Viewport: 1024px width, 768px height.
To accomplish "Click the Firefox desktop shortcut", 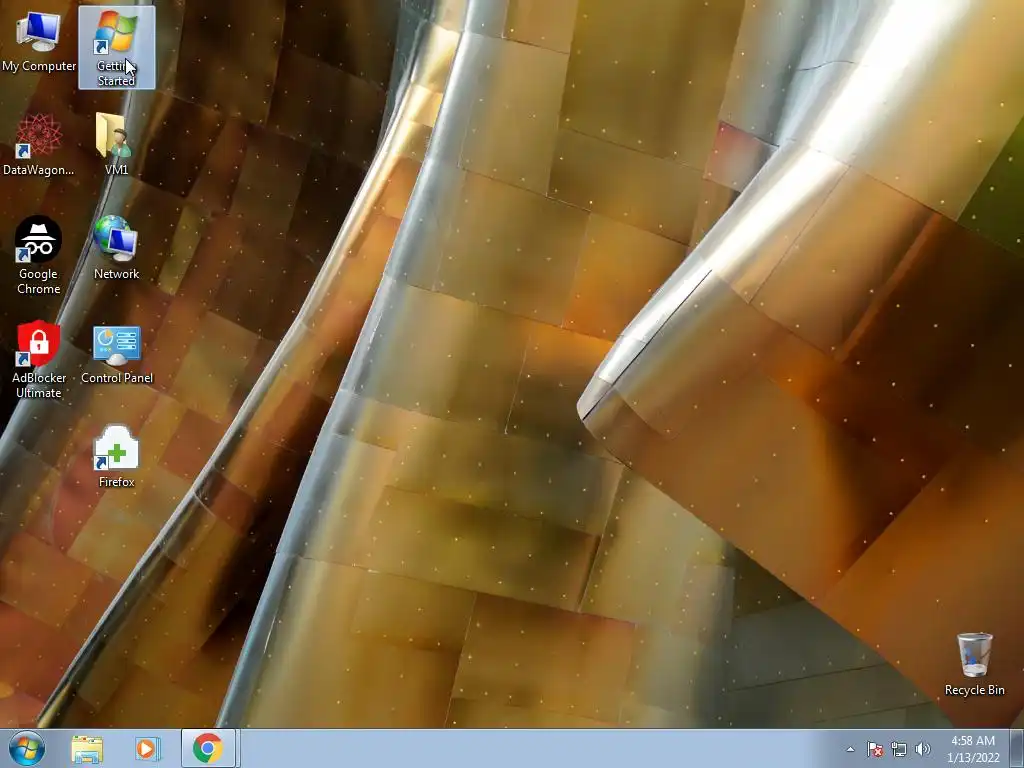I will [116, 456].
